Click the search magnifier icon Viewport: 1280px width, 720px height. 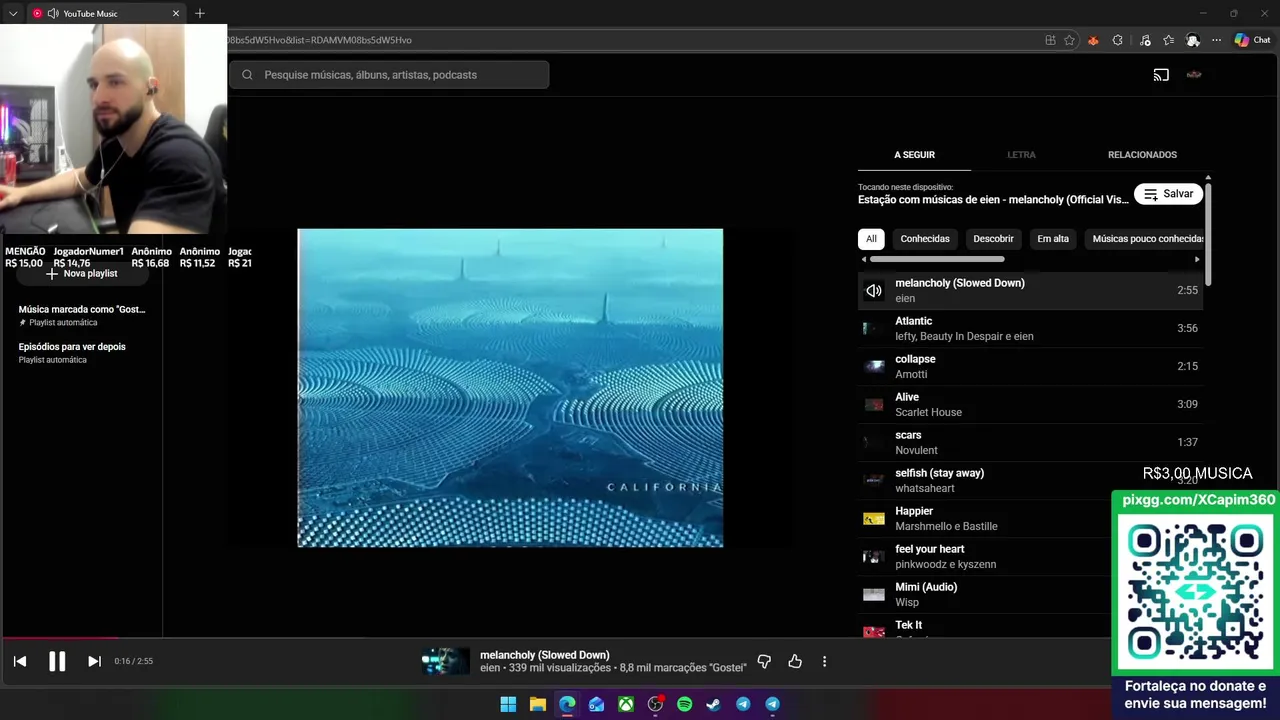click(x=247, y=75)
